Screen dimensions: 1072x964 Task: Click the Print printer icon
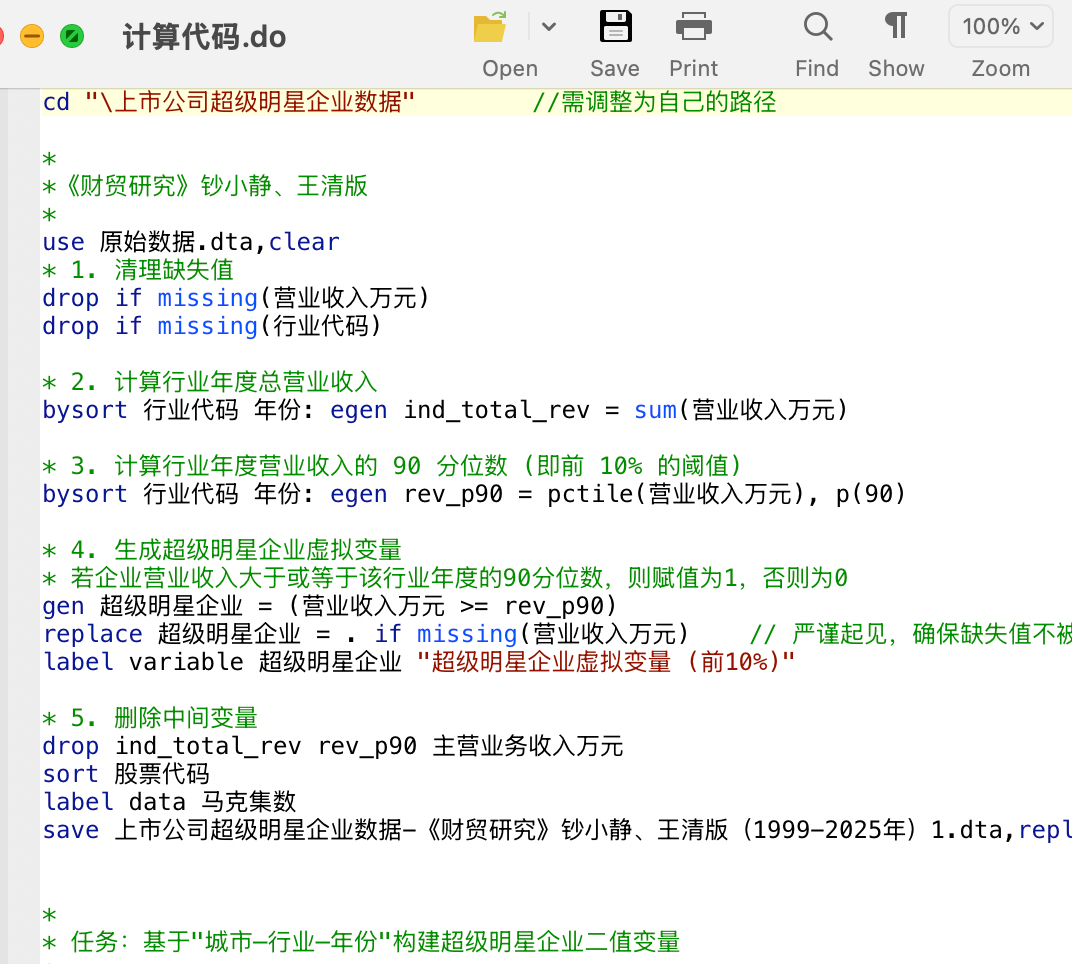pyautogui.click(x=693, y=27)
